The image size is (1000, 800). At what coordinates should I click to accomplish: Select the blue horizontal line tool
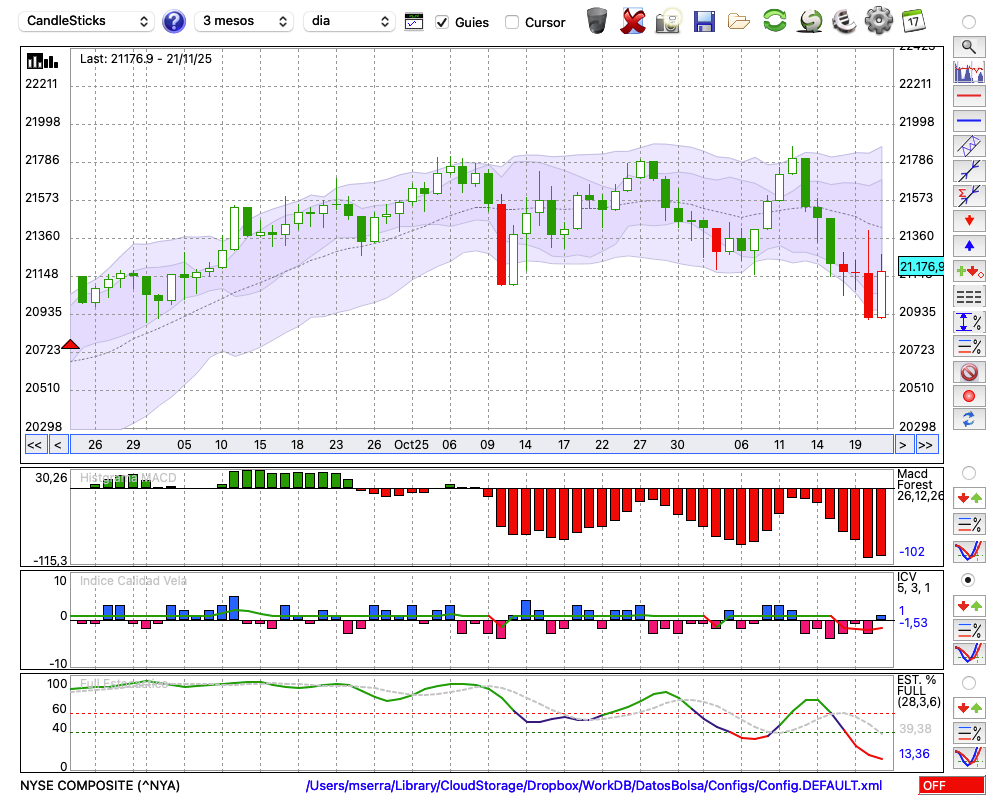[x=969, y=121]
